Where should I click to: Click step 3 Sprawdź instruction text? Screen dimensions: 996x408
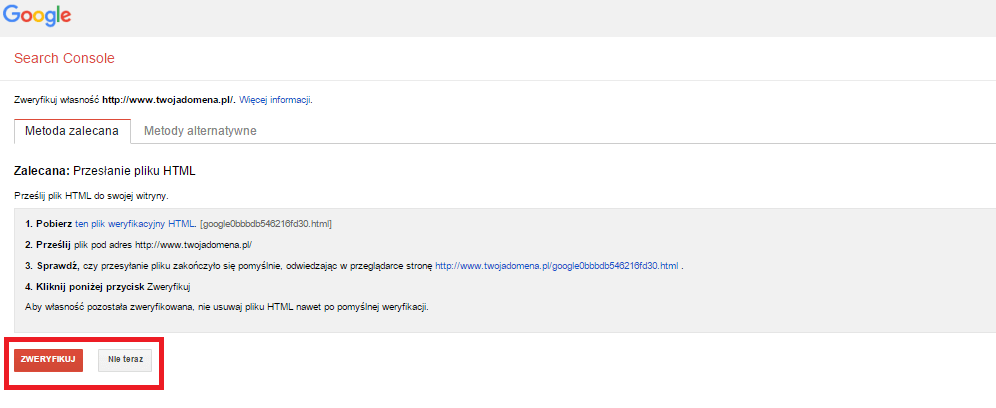(x=229, y=266)
